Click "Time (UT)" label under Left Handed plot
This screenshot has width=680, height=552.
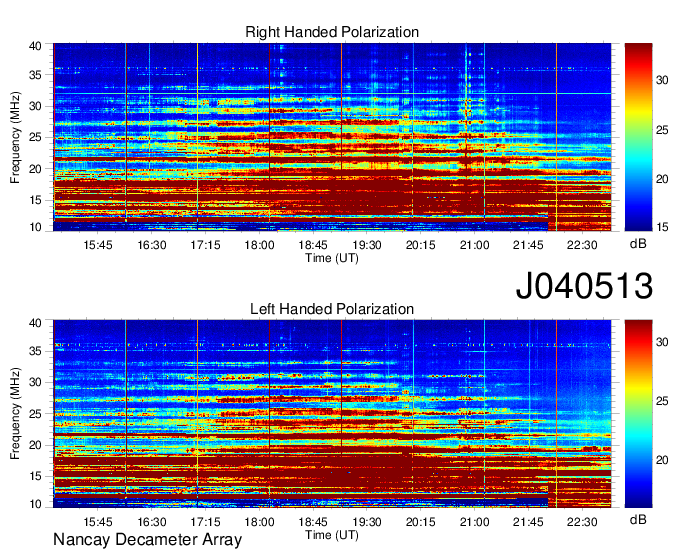332,535
